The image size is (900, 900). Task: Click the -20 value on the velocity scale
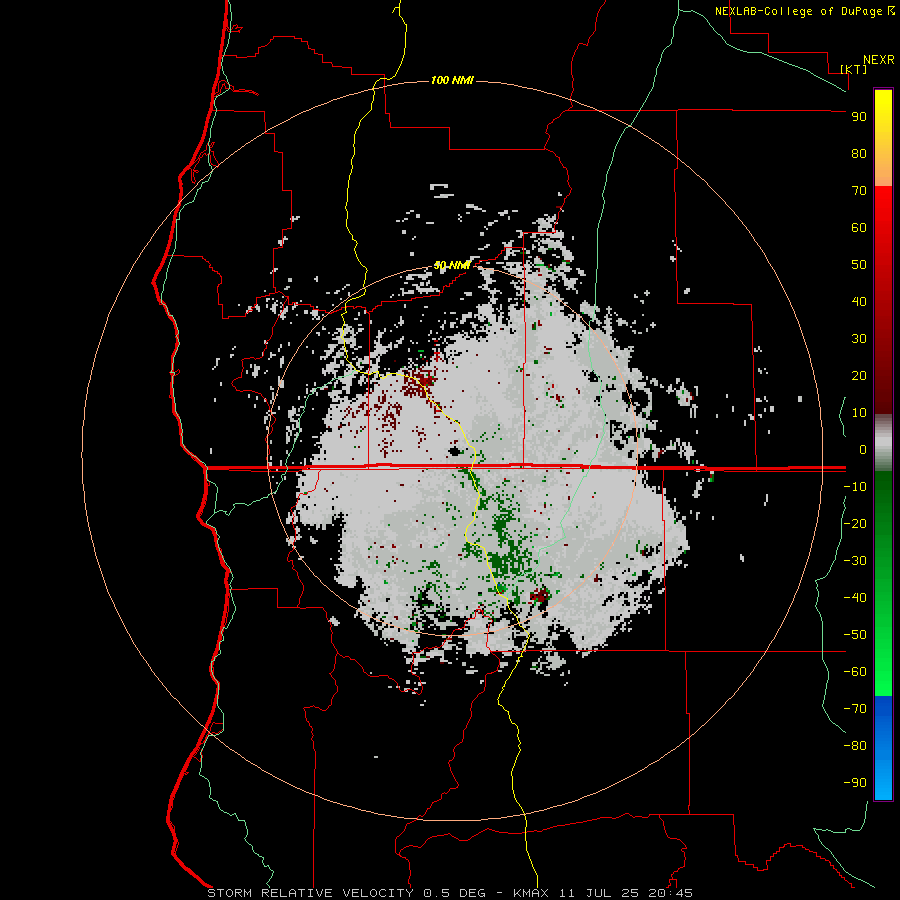855,523
